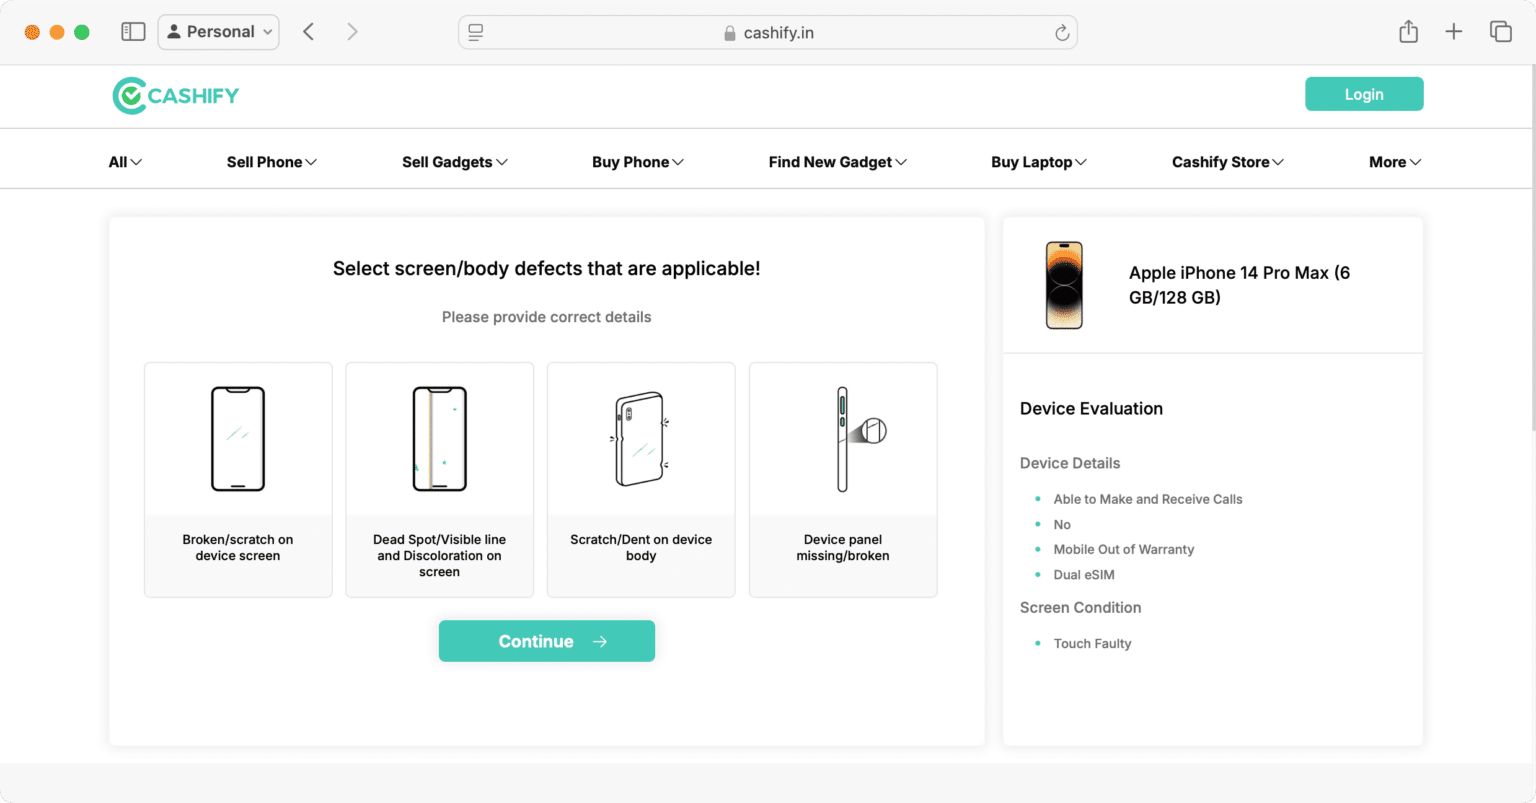
Task: Select Device panel missing/broken option
Action: click(843, 480)
